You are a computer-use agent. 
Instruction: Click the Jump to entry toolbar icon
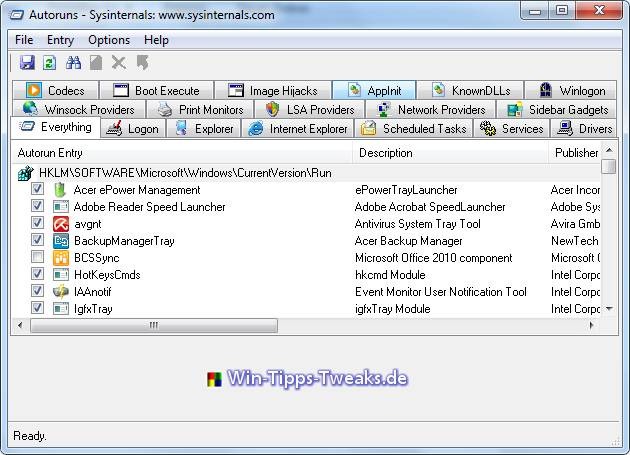click(142, 63)
